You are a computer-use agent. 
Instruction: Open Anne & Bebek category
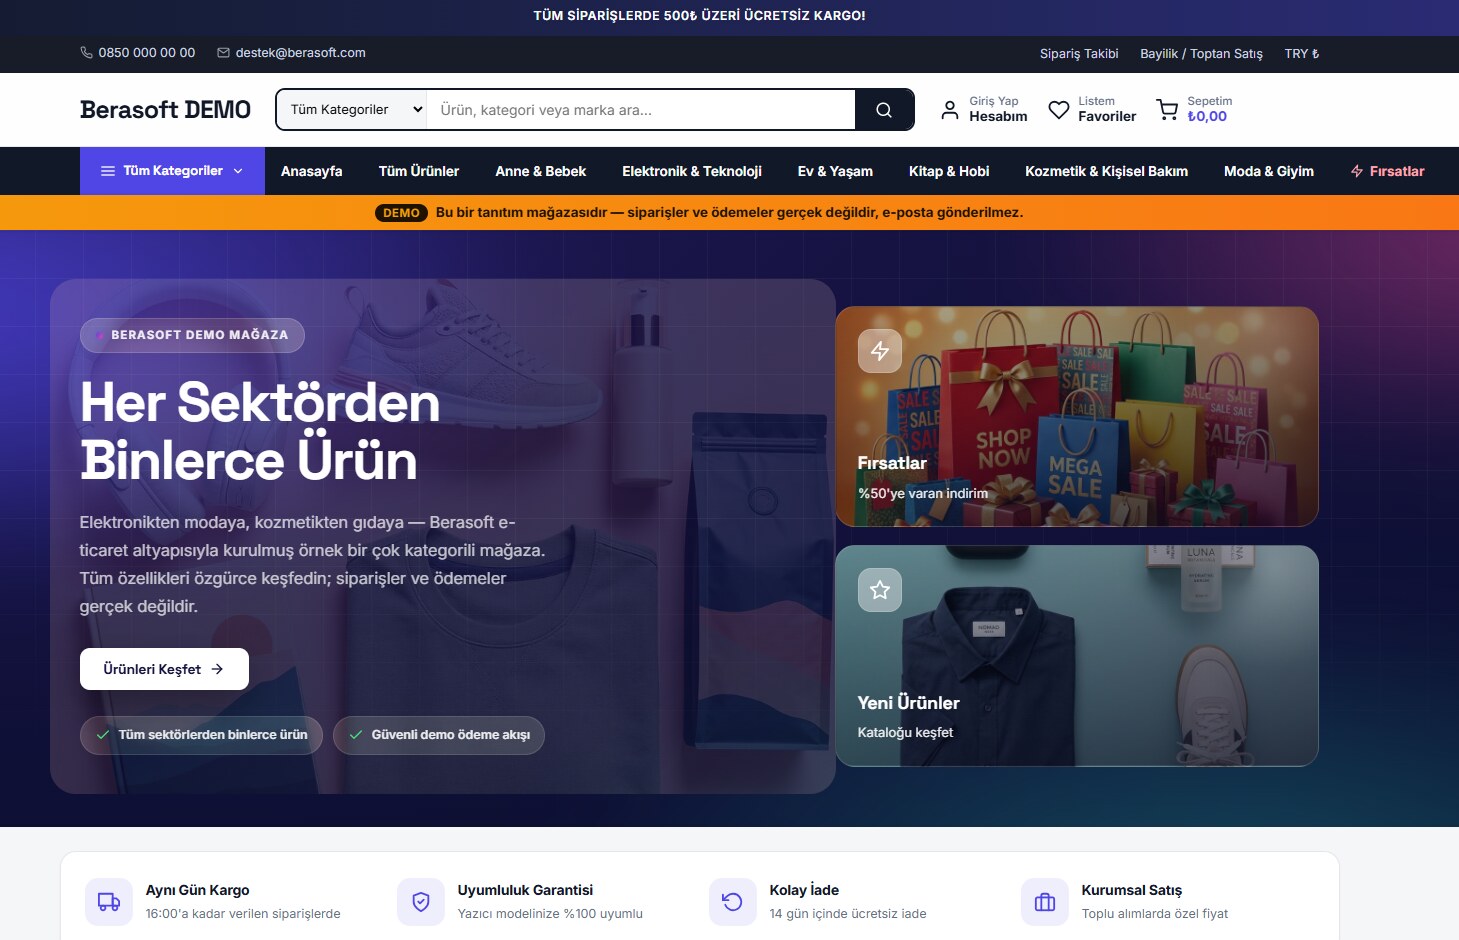point(541,171)
